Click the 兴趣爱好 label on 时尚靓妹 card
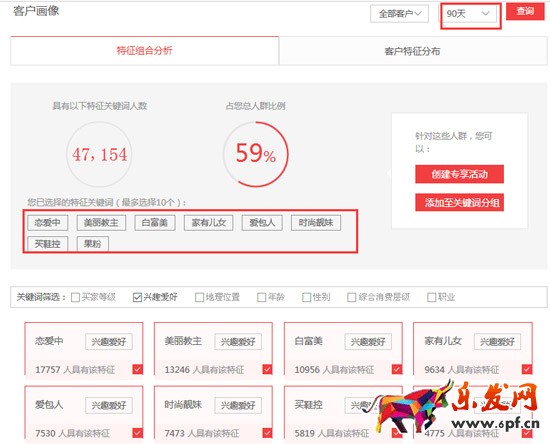 click(238, 405)
